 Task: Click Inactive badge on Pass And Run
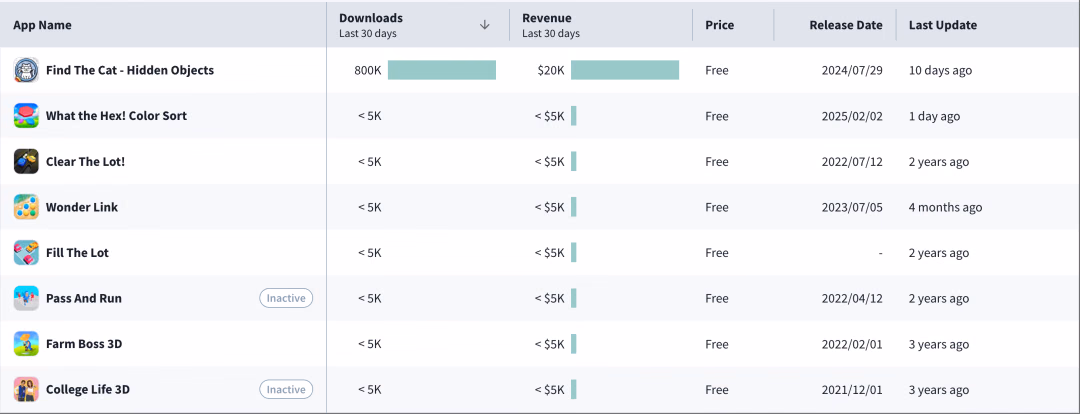pos(286,298)
